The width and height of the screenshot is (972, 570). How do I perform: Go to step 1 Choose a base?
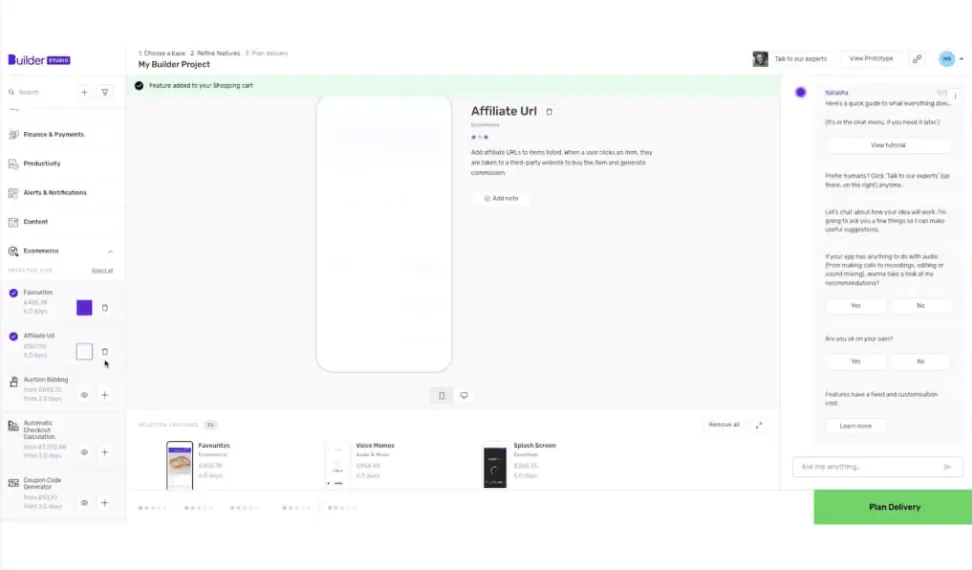162,53
